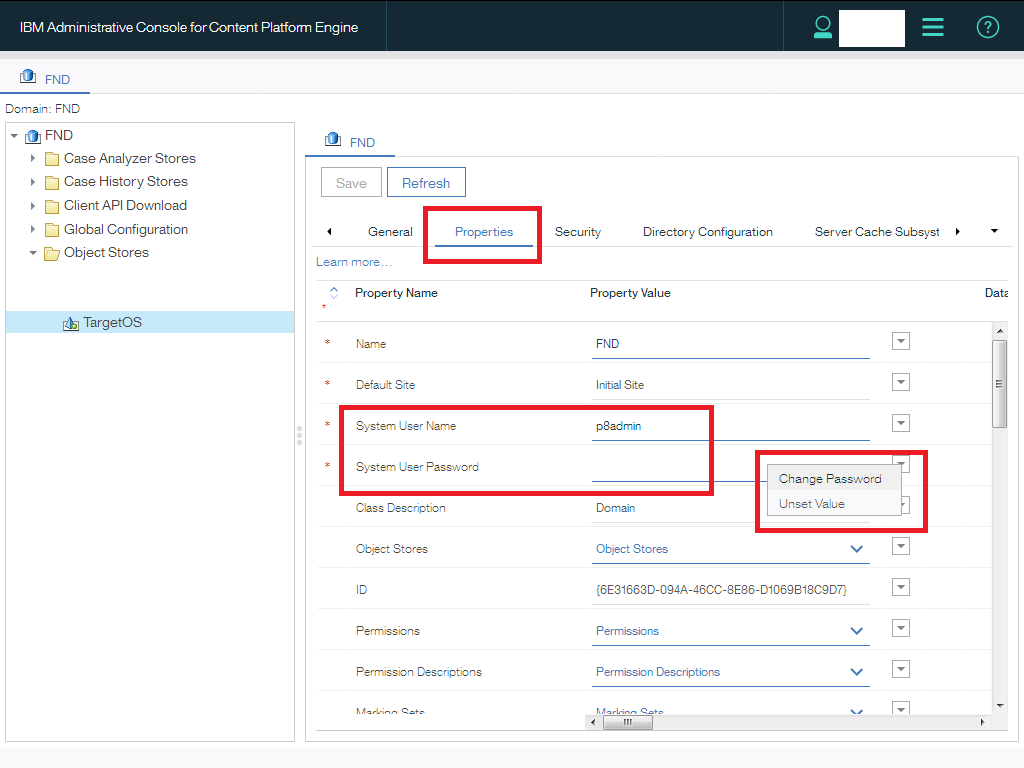Screen dimensions: 1024x768
Task: Click the sort arrows beside Property Name
Action: tap(334, 293)
